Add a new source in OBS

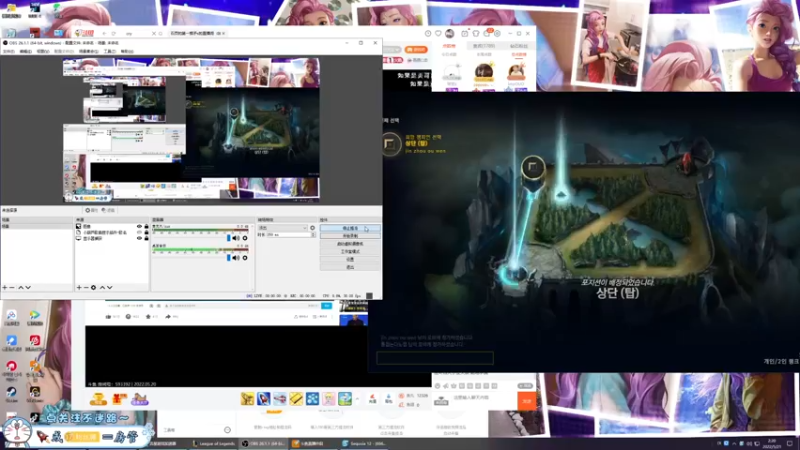click(x=79, y=288)
